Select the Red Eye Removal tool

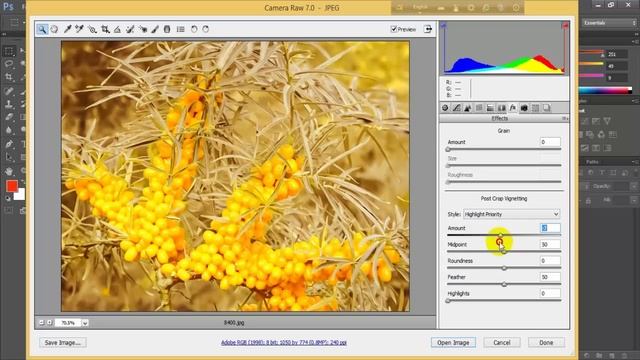(x=142, y=29)
